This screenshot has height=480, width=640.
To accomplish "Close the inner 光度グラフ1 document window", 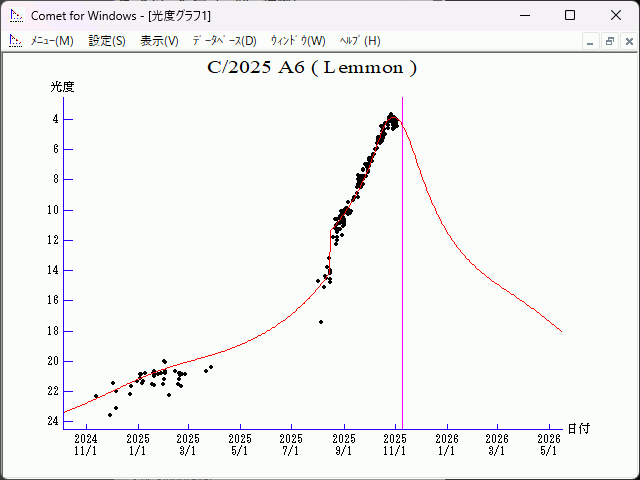I will tap(626, 41).
